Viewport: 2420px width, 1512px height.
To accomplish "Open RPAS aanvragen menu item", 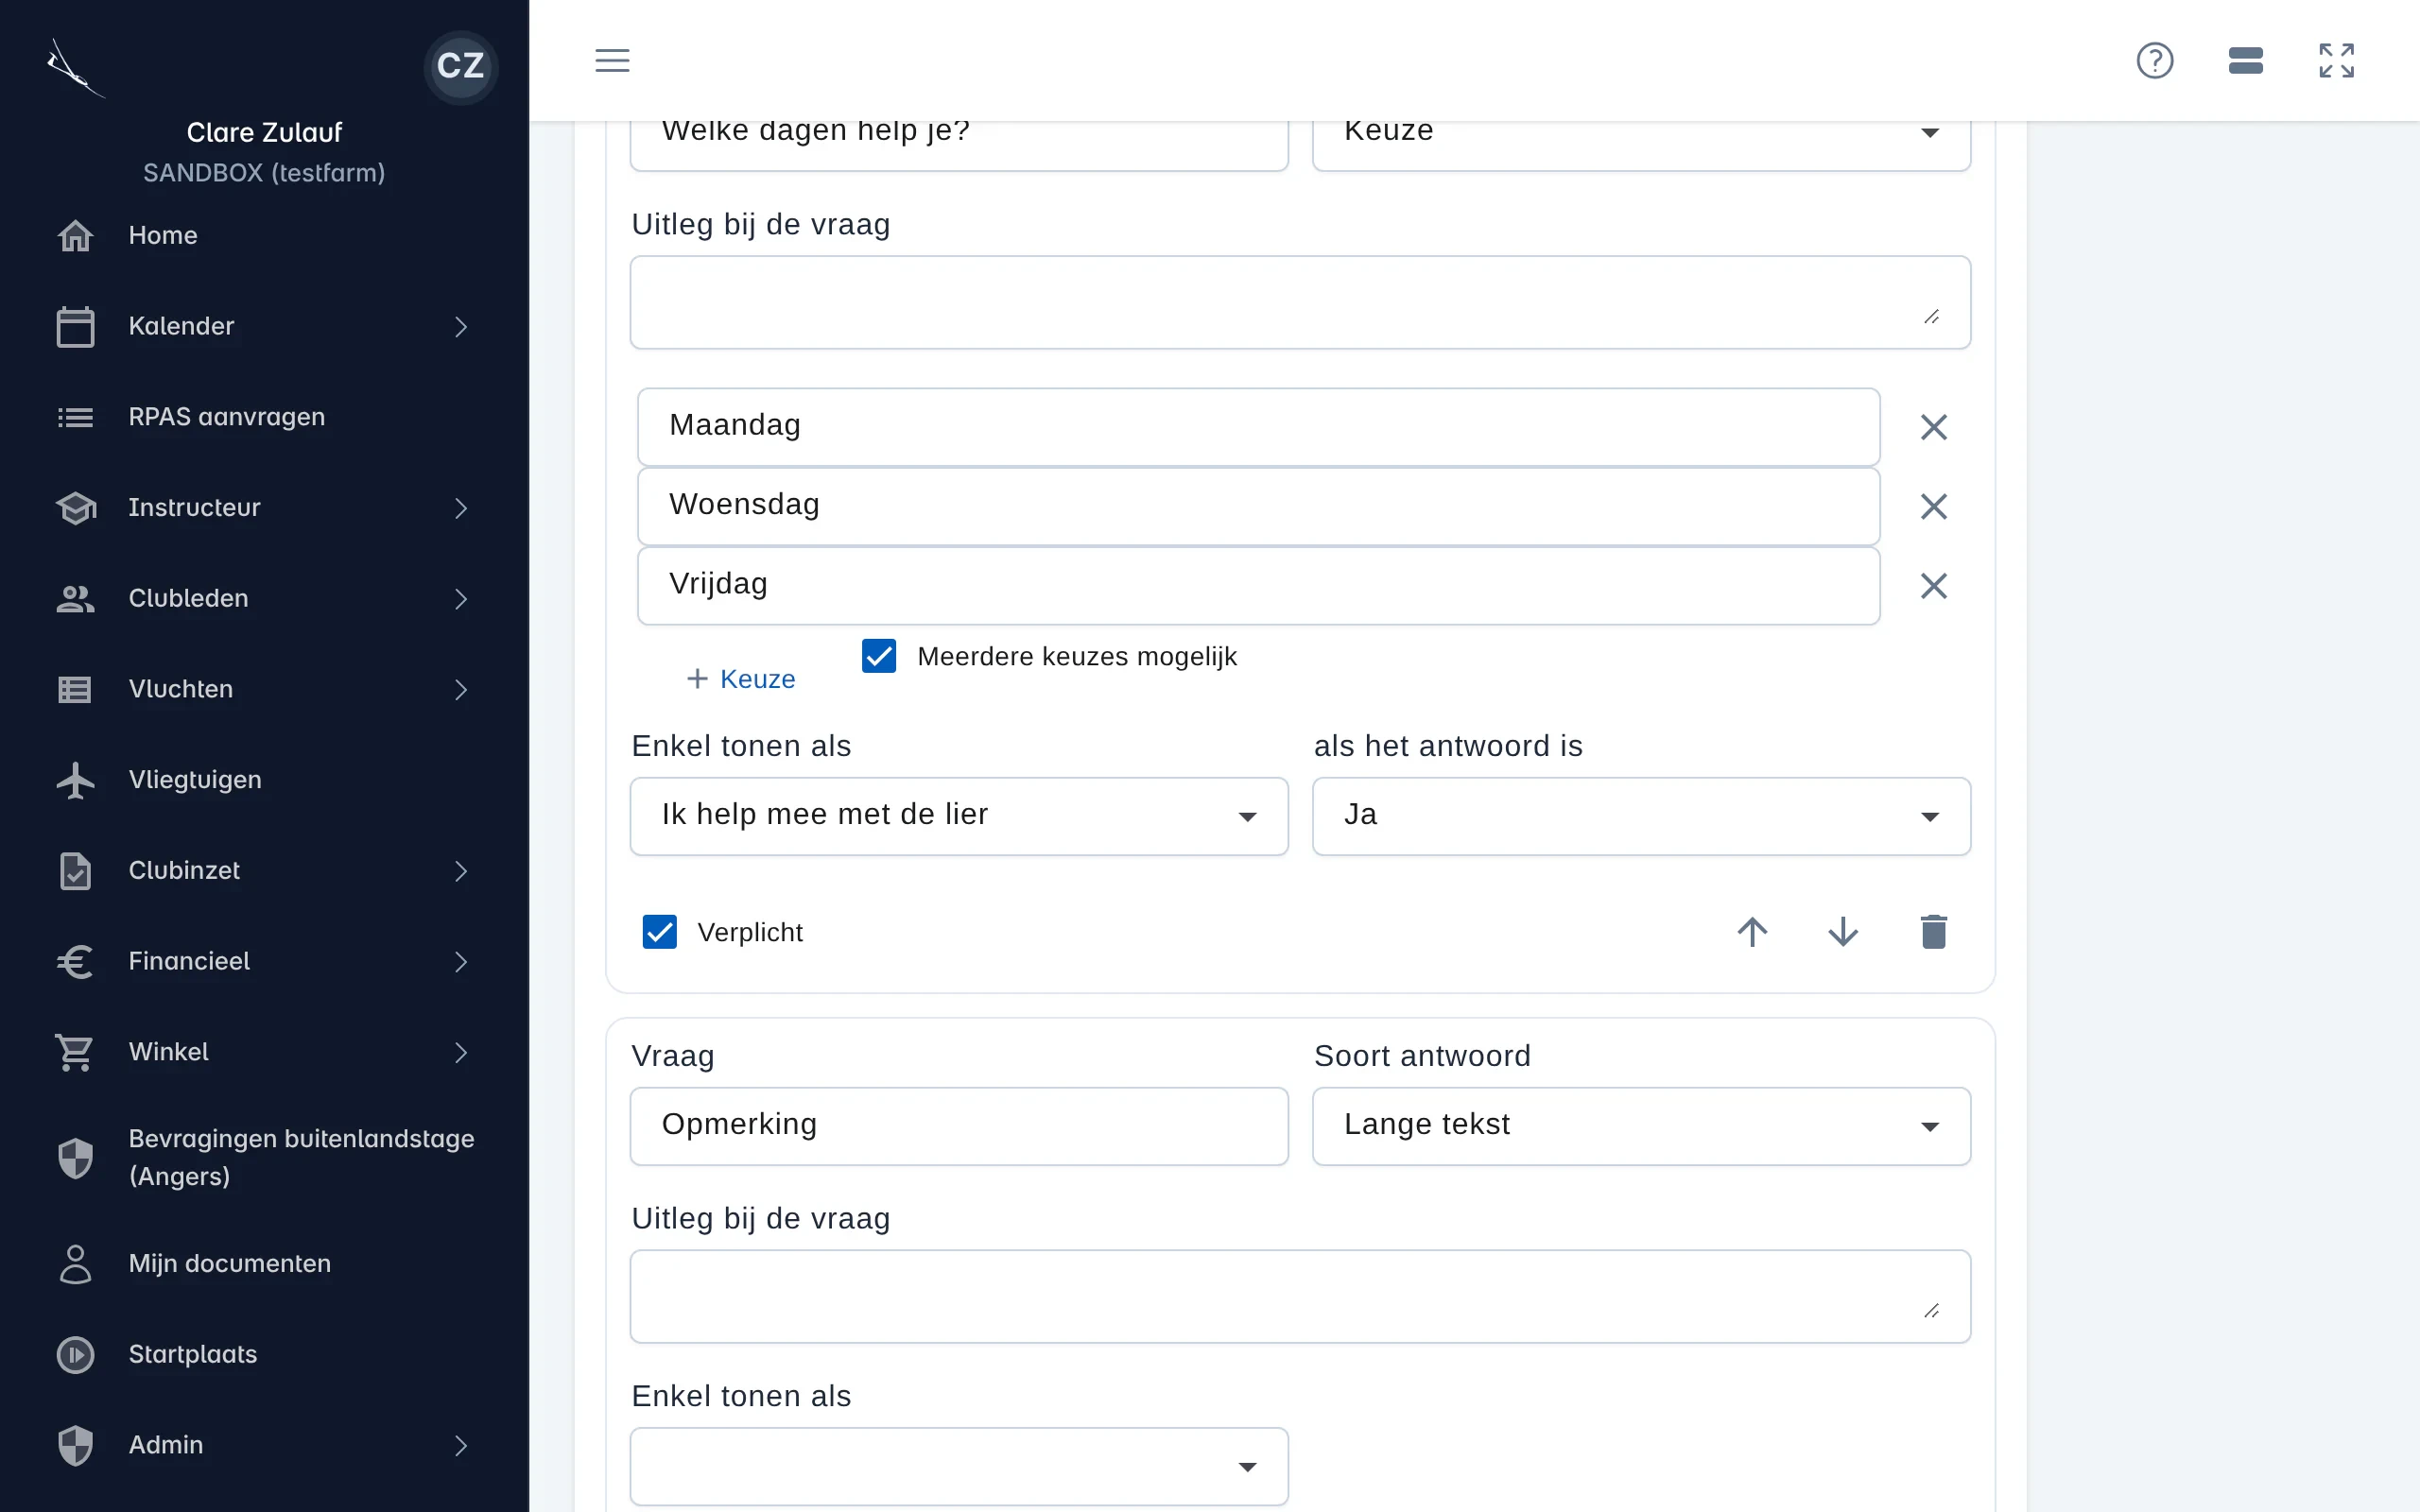I will [264, 417].
